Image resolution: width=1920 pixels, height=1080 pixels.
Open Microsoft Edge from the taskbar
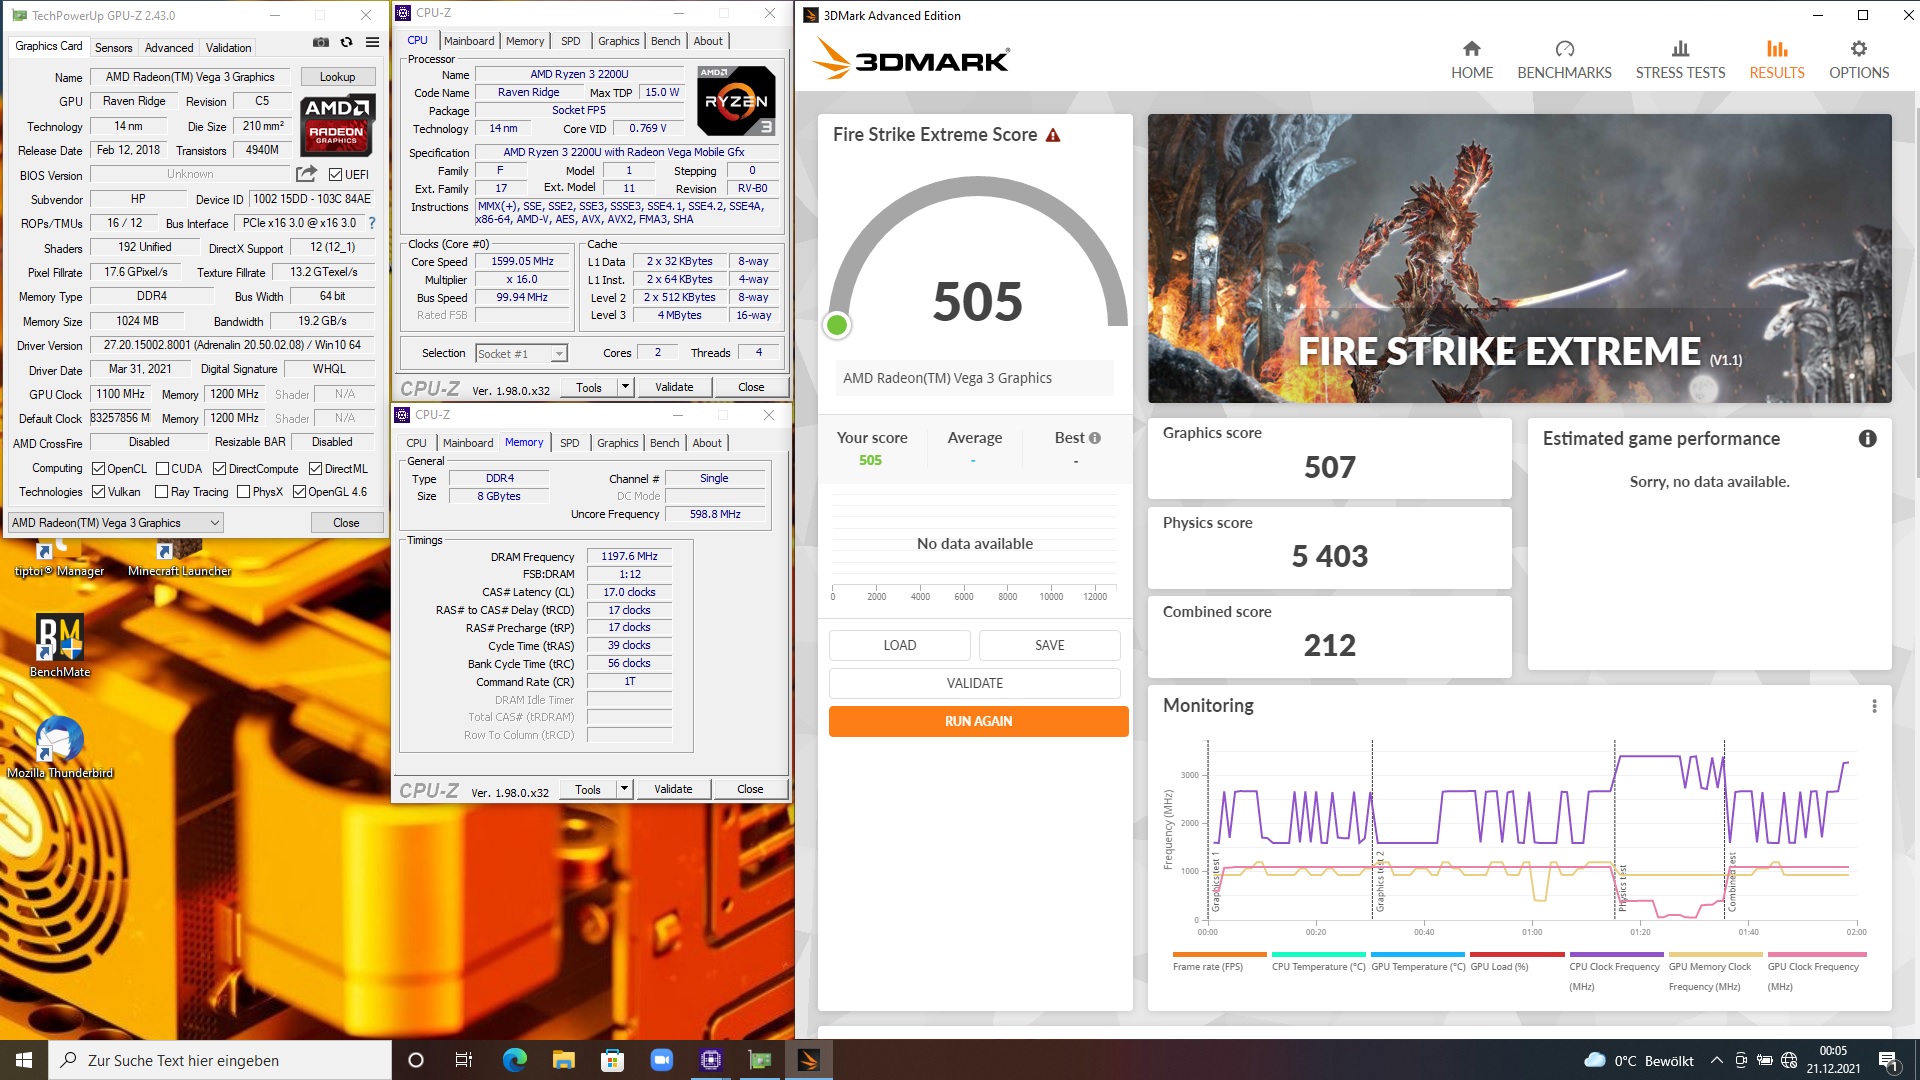[x=514, y=1060]
